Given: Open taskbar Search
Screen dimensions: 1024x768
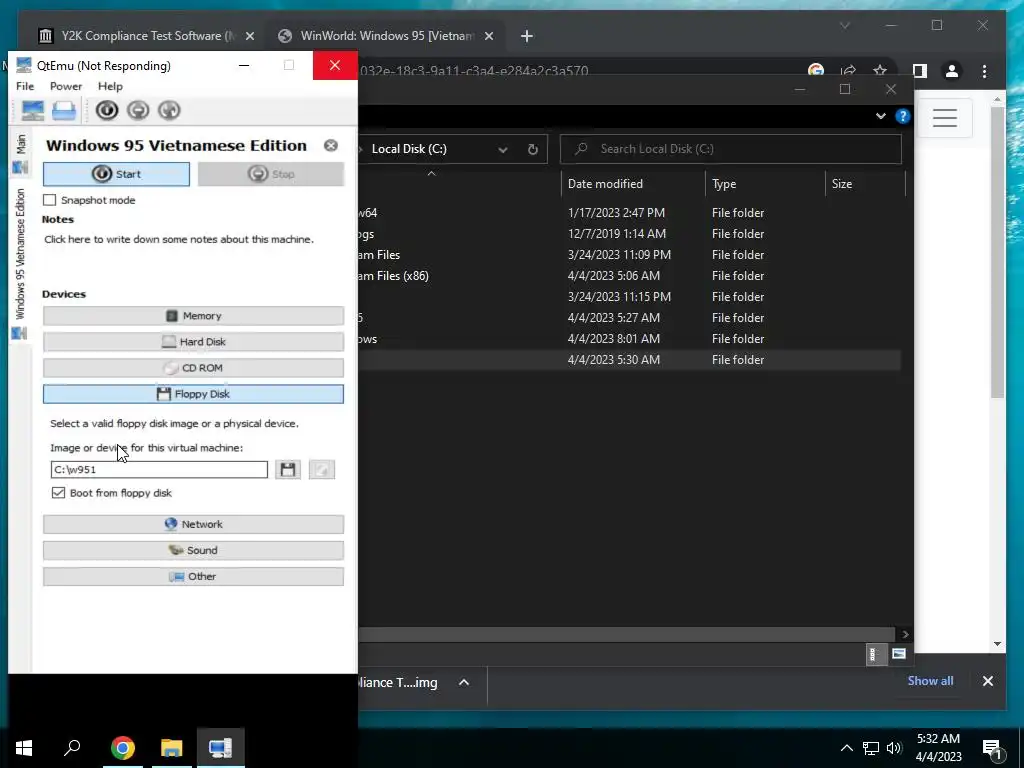Looking at the screenshot, I should [72, 748].
